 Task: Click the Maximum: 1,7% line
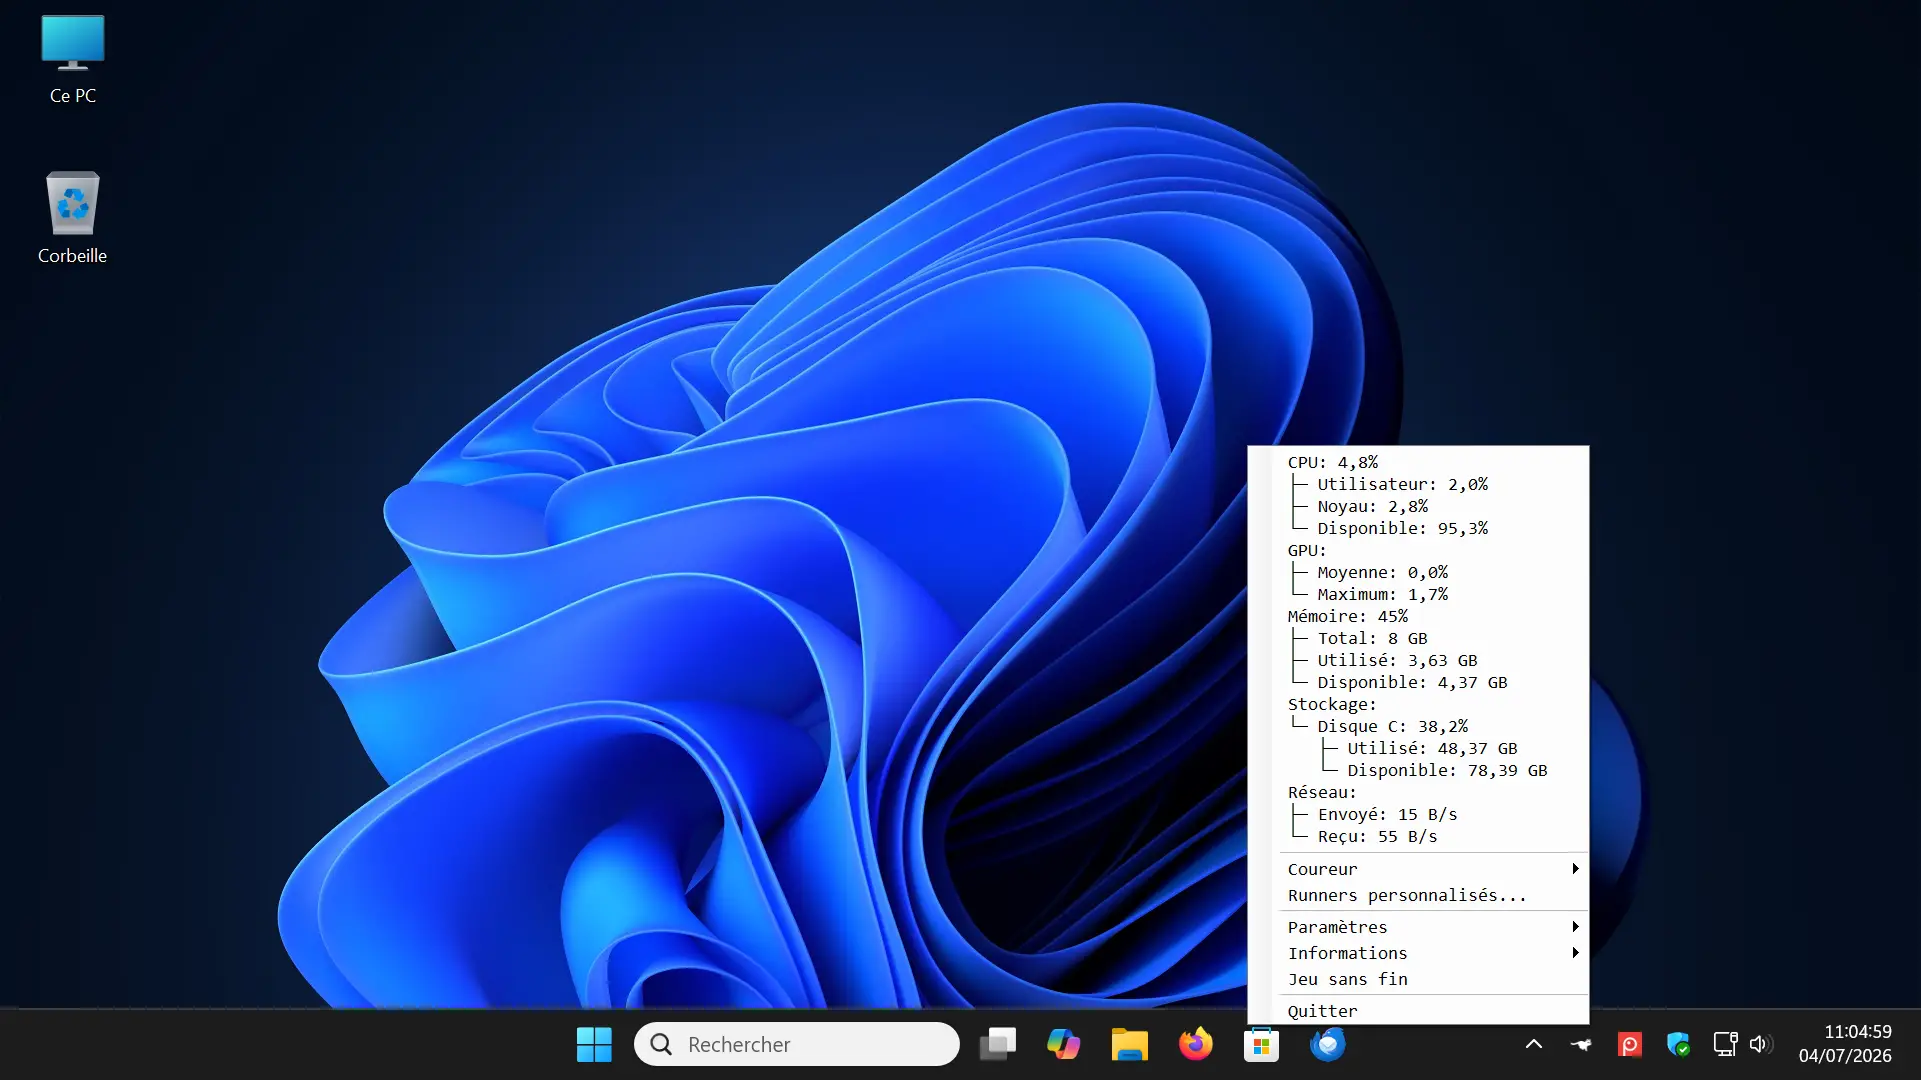pyautogui.click(x=1382, y=594)
